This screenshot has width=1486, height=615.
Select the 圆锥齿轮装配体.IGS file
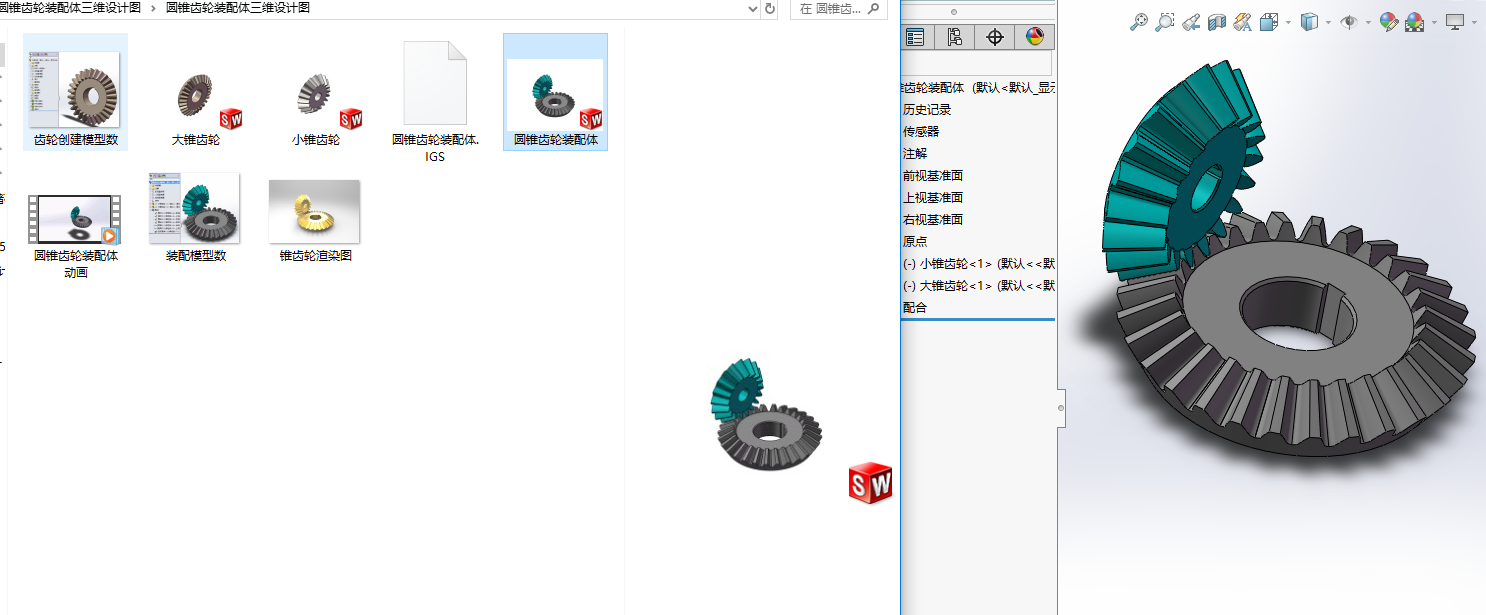pyautogui.click(x=435, y=101)
